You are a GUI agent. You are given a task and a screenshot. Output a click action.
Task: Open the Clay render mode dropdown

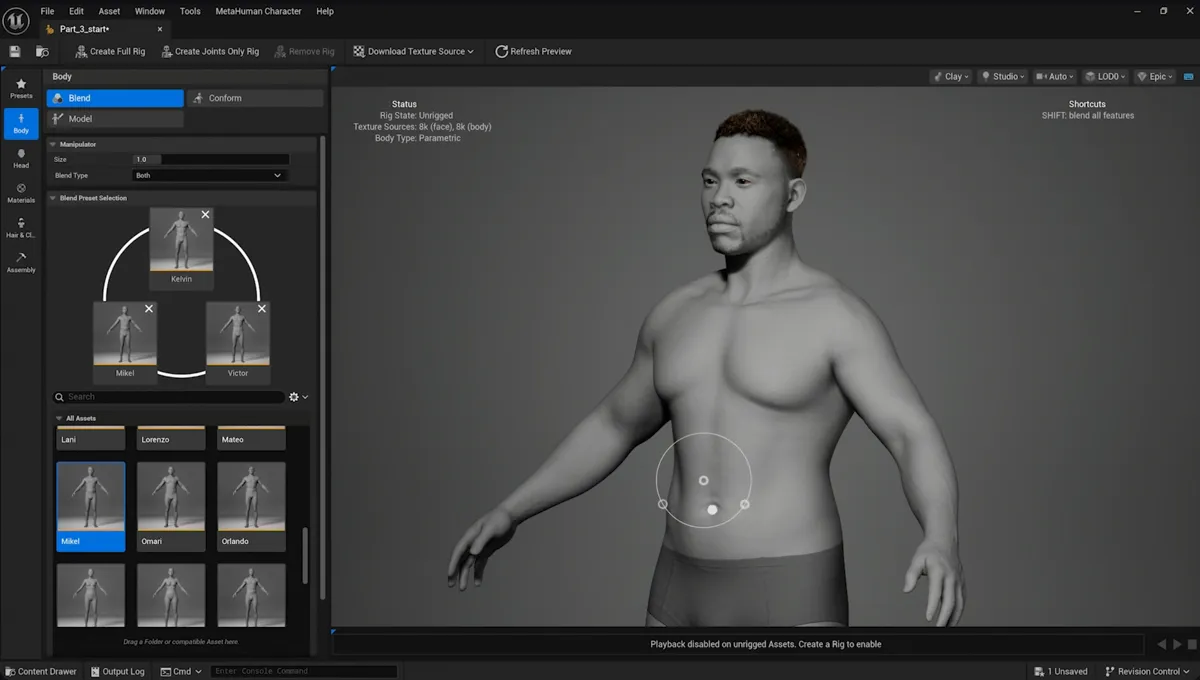coord(950,76)
